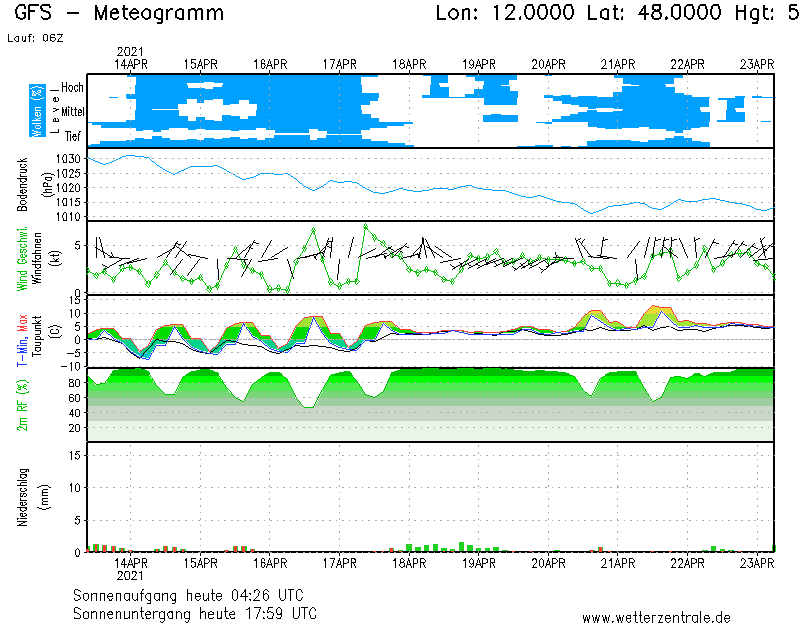Image resolution: width=800 pixels, height=625 pixels.
Task: Click the Mittel cloud level label
Action: (72, 112)
